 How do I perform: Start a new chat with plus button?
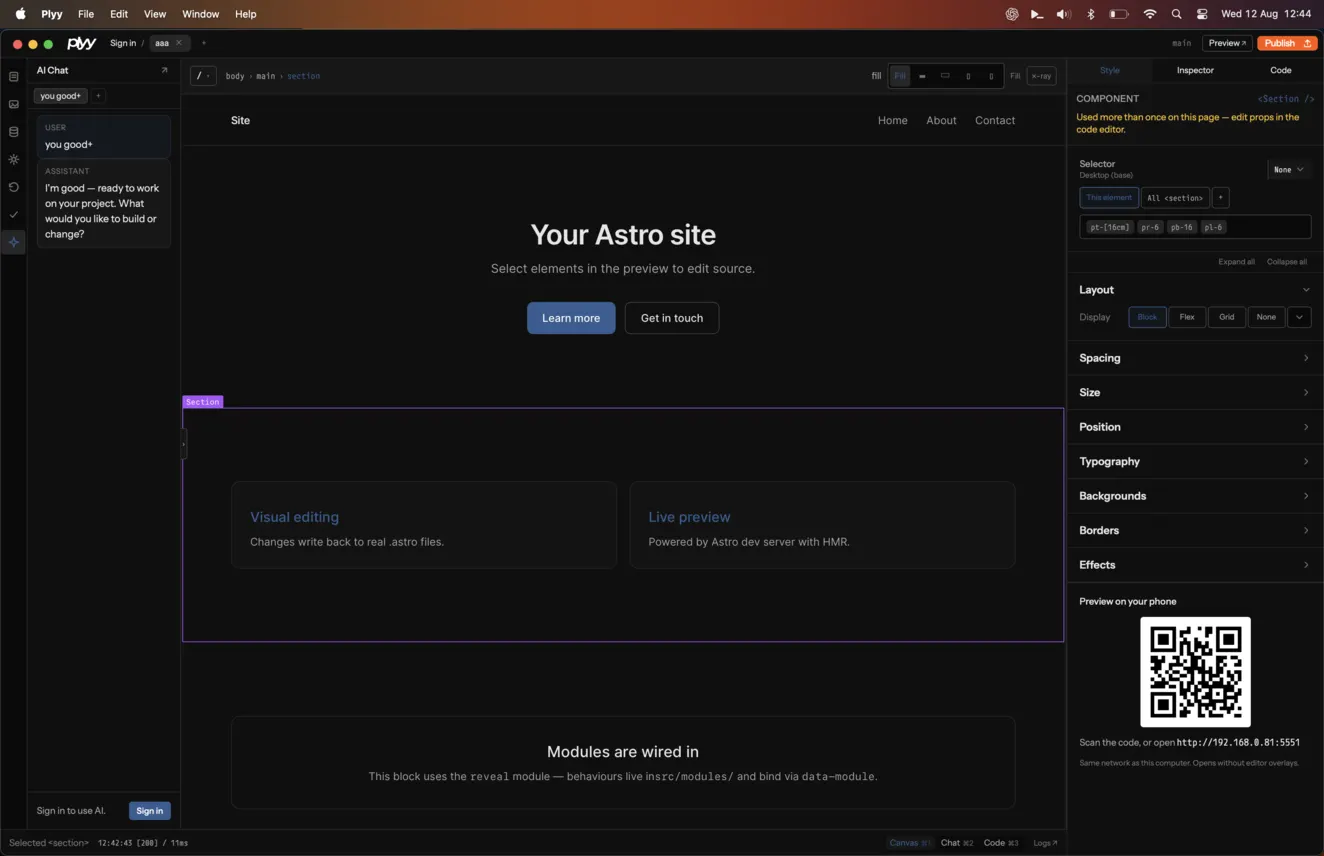[98, 96]
